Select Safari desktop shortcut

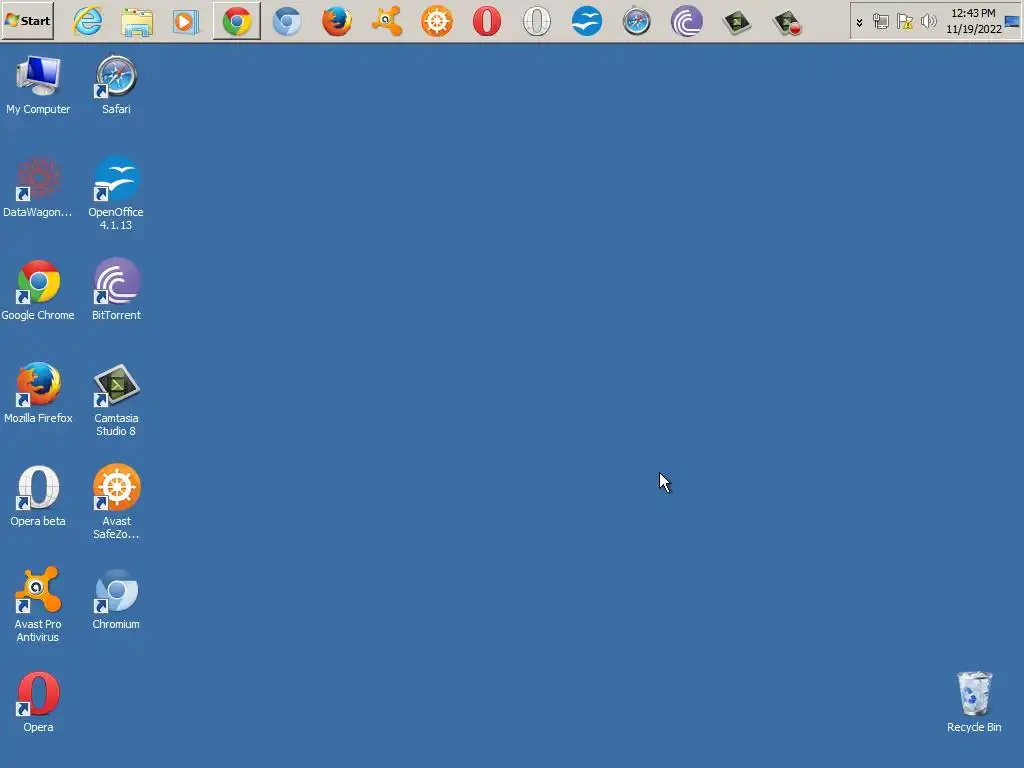(116, 85)
